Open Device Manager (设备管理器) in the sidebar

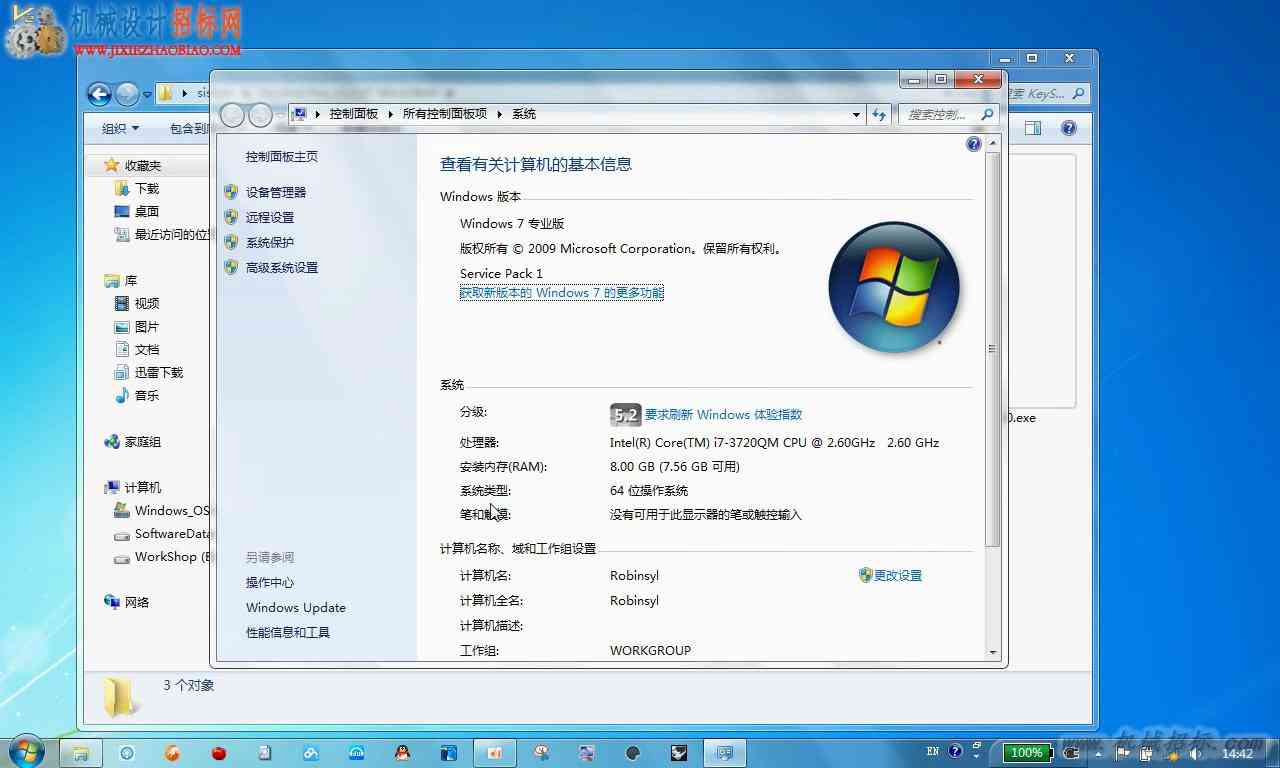tap(276, 192)
